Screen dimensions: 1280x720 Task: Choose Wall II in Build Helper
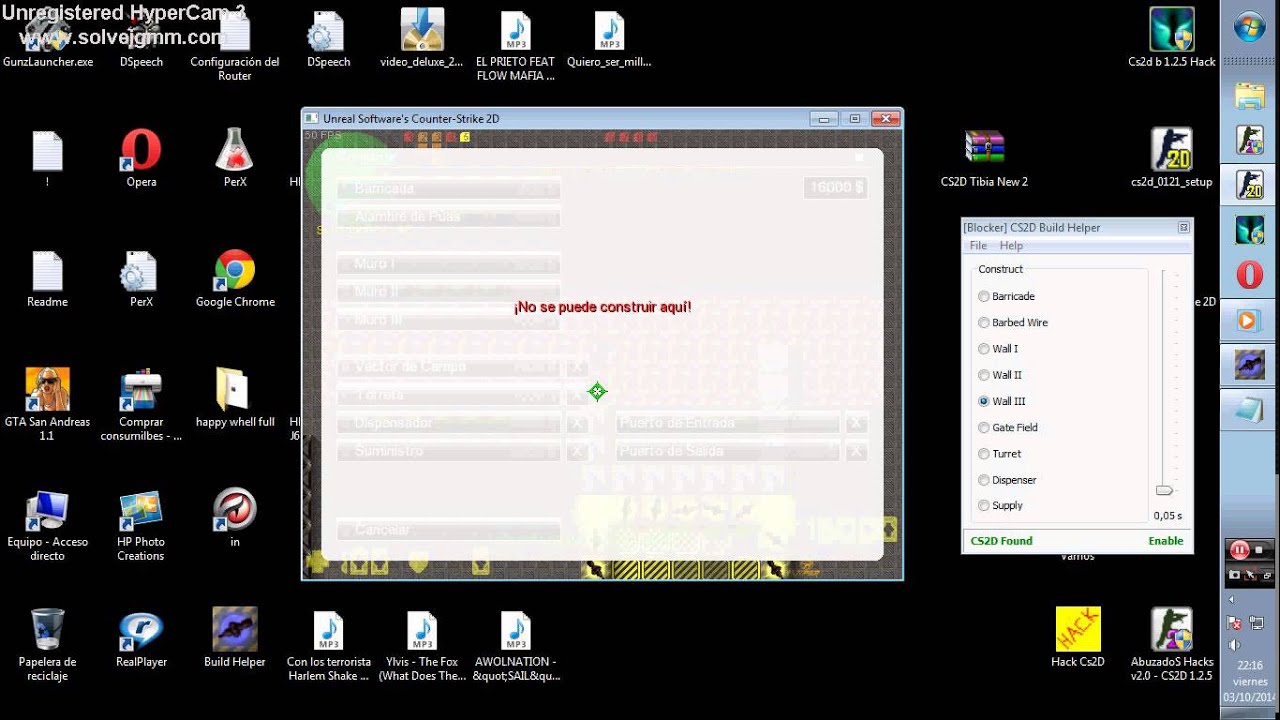1000,374
